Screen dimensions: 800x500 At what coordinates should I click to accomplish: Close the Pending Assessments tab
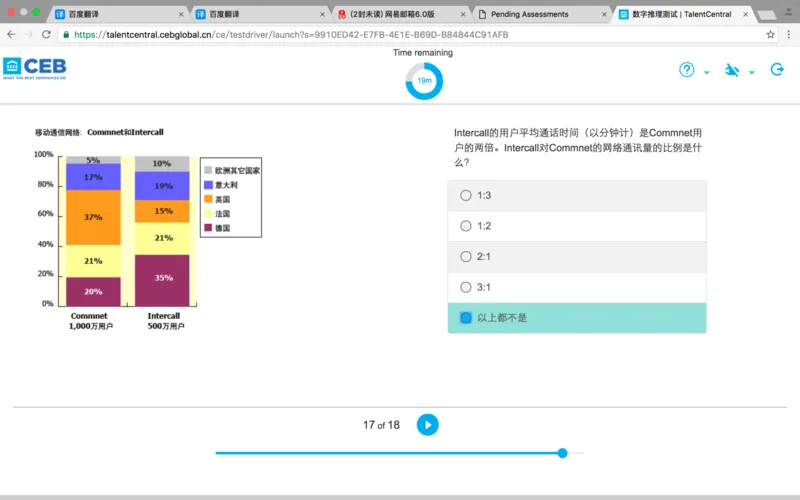tap(604, 14)
